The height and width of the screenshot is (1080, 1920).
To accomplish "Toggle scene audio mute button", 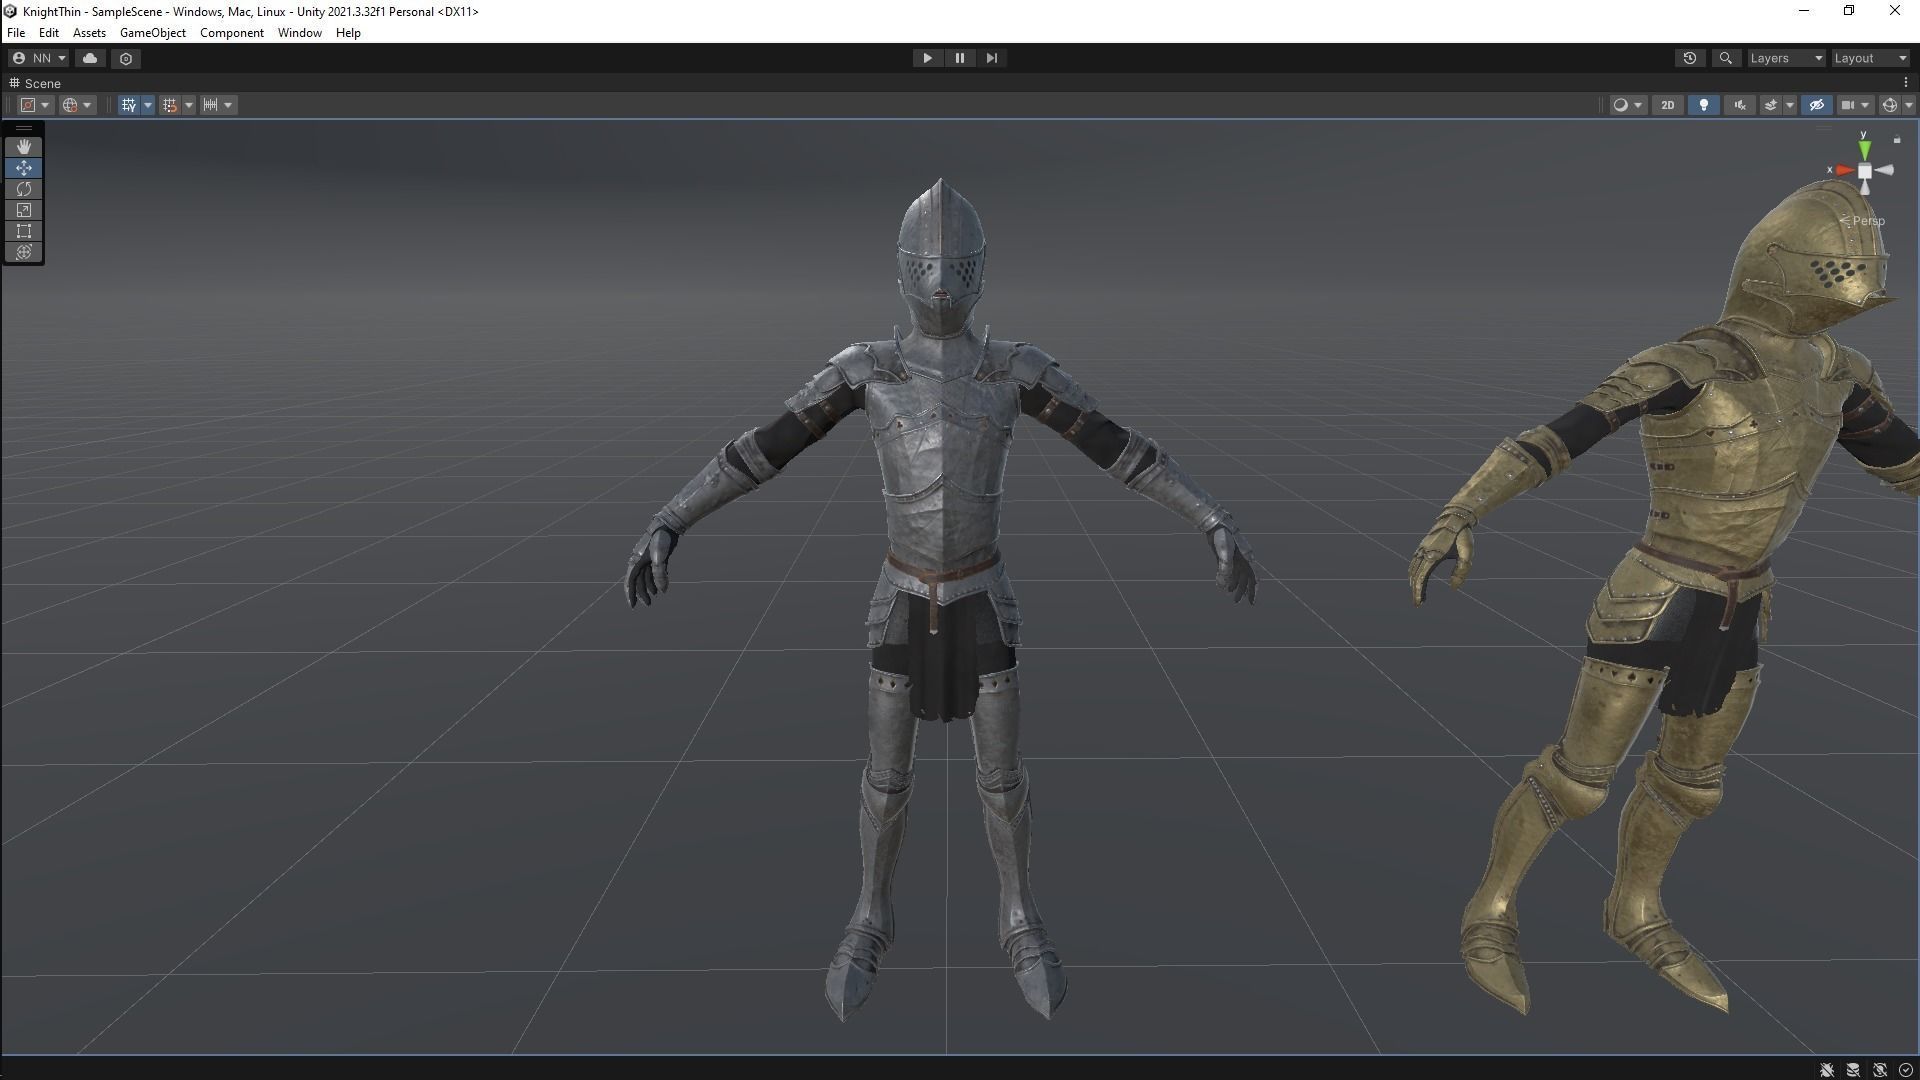I will 1740,105.
